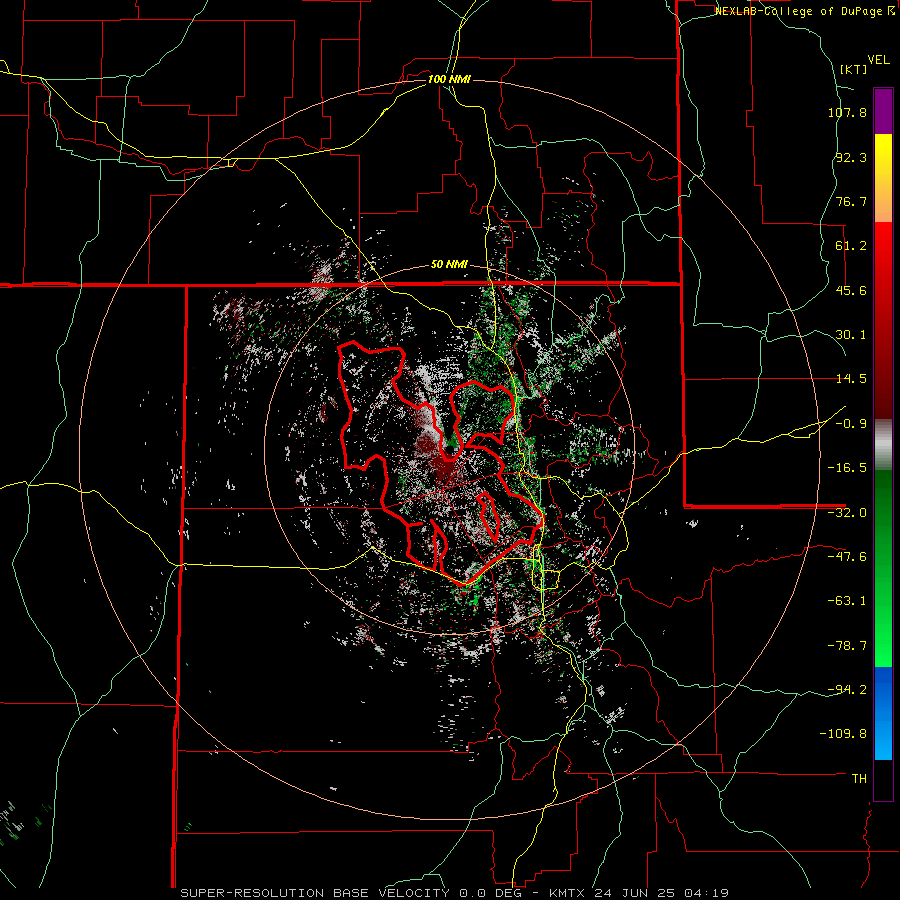
Task: Select the 45.6 velocity scale value
Action: (851, 290)
